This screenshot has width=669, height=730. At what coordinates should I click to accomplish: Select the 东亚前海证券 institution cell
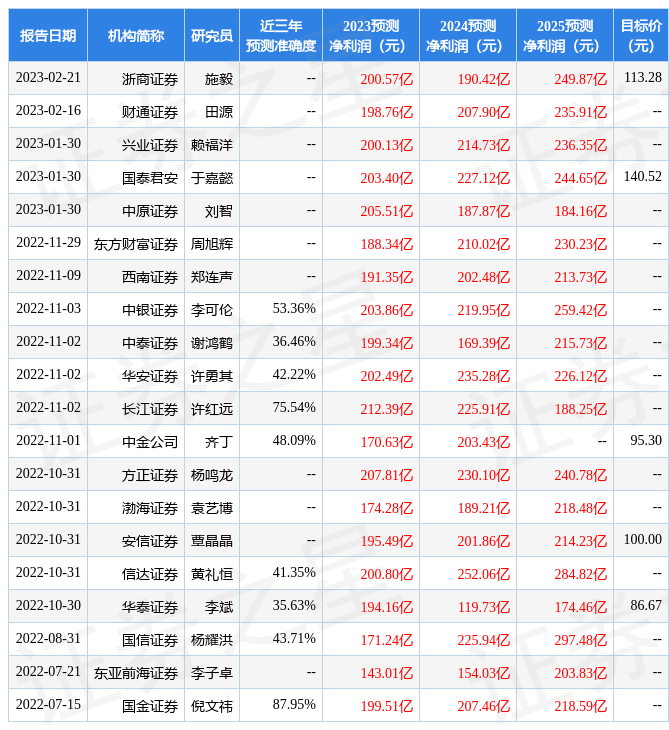[x=136, y=674]
